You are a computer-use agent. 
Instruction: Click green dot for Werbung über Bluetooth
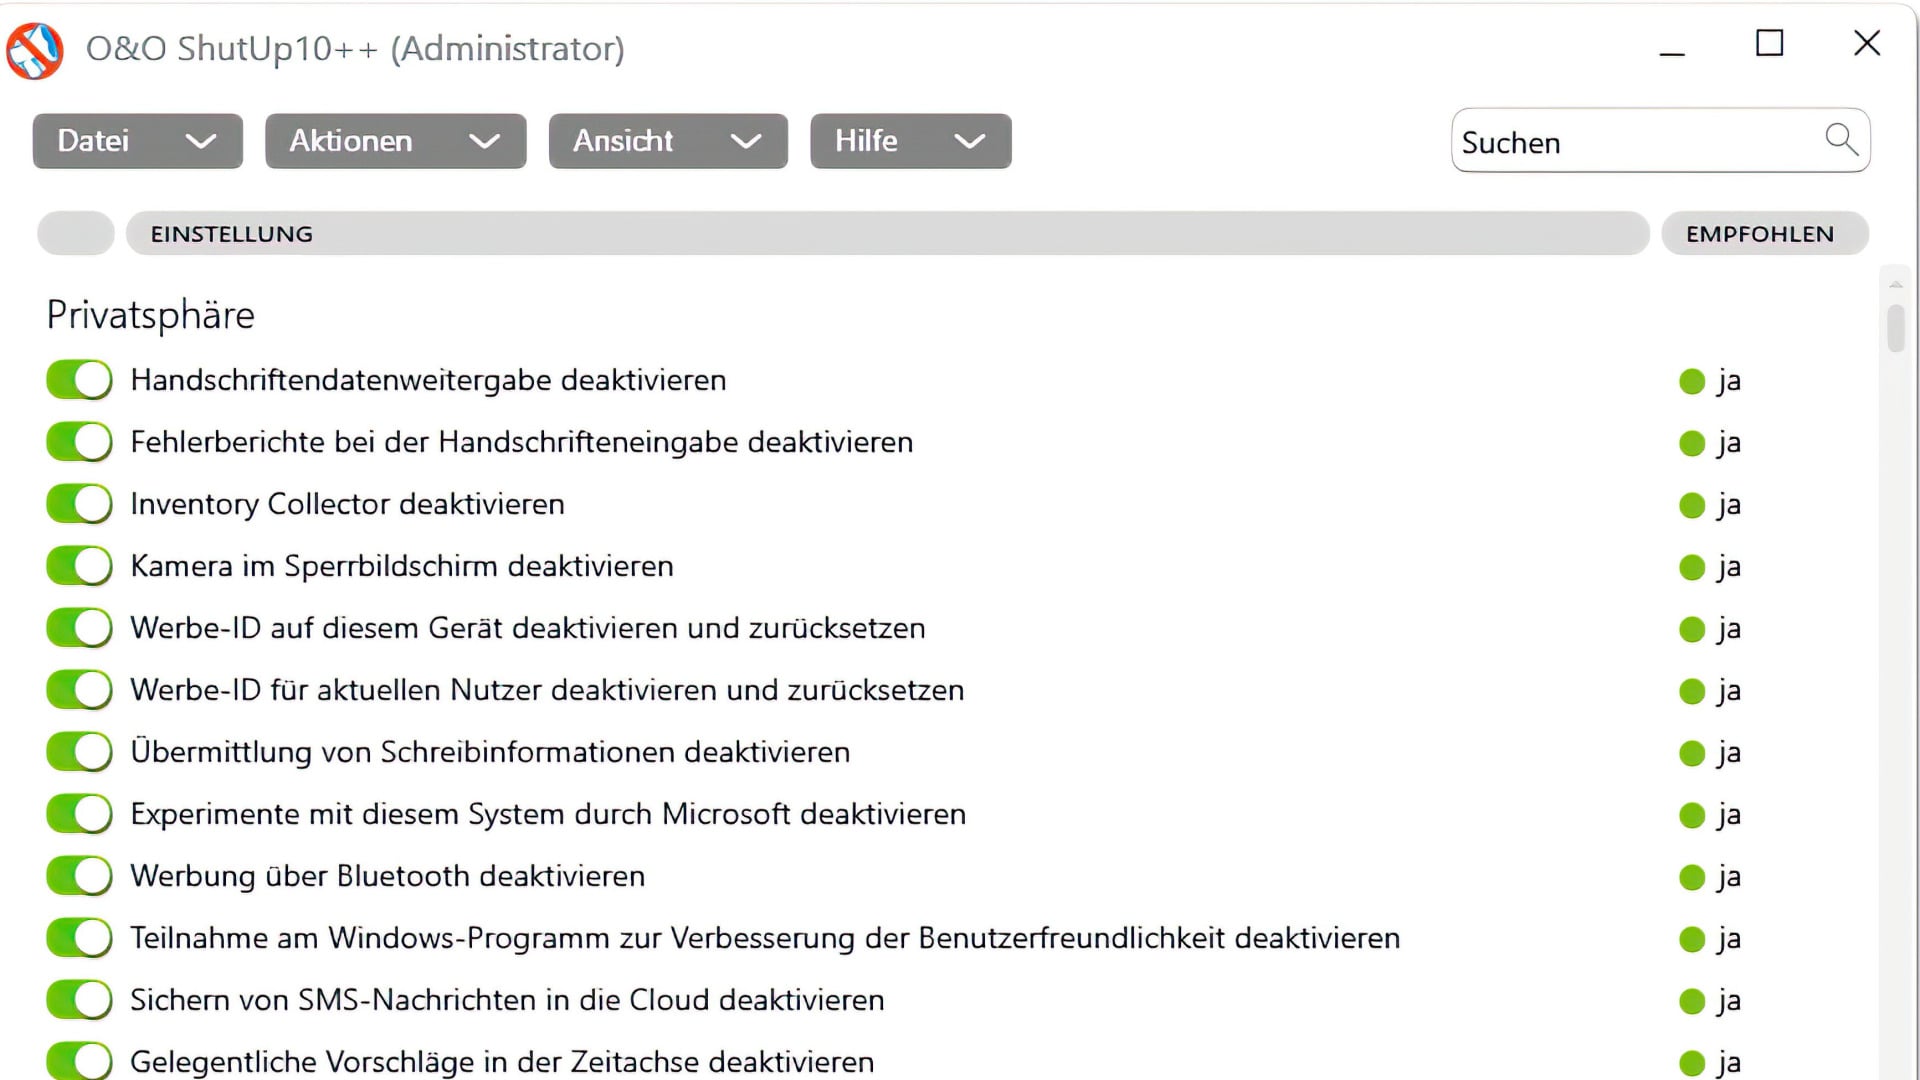click(1692, 877)
